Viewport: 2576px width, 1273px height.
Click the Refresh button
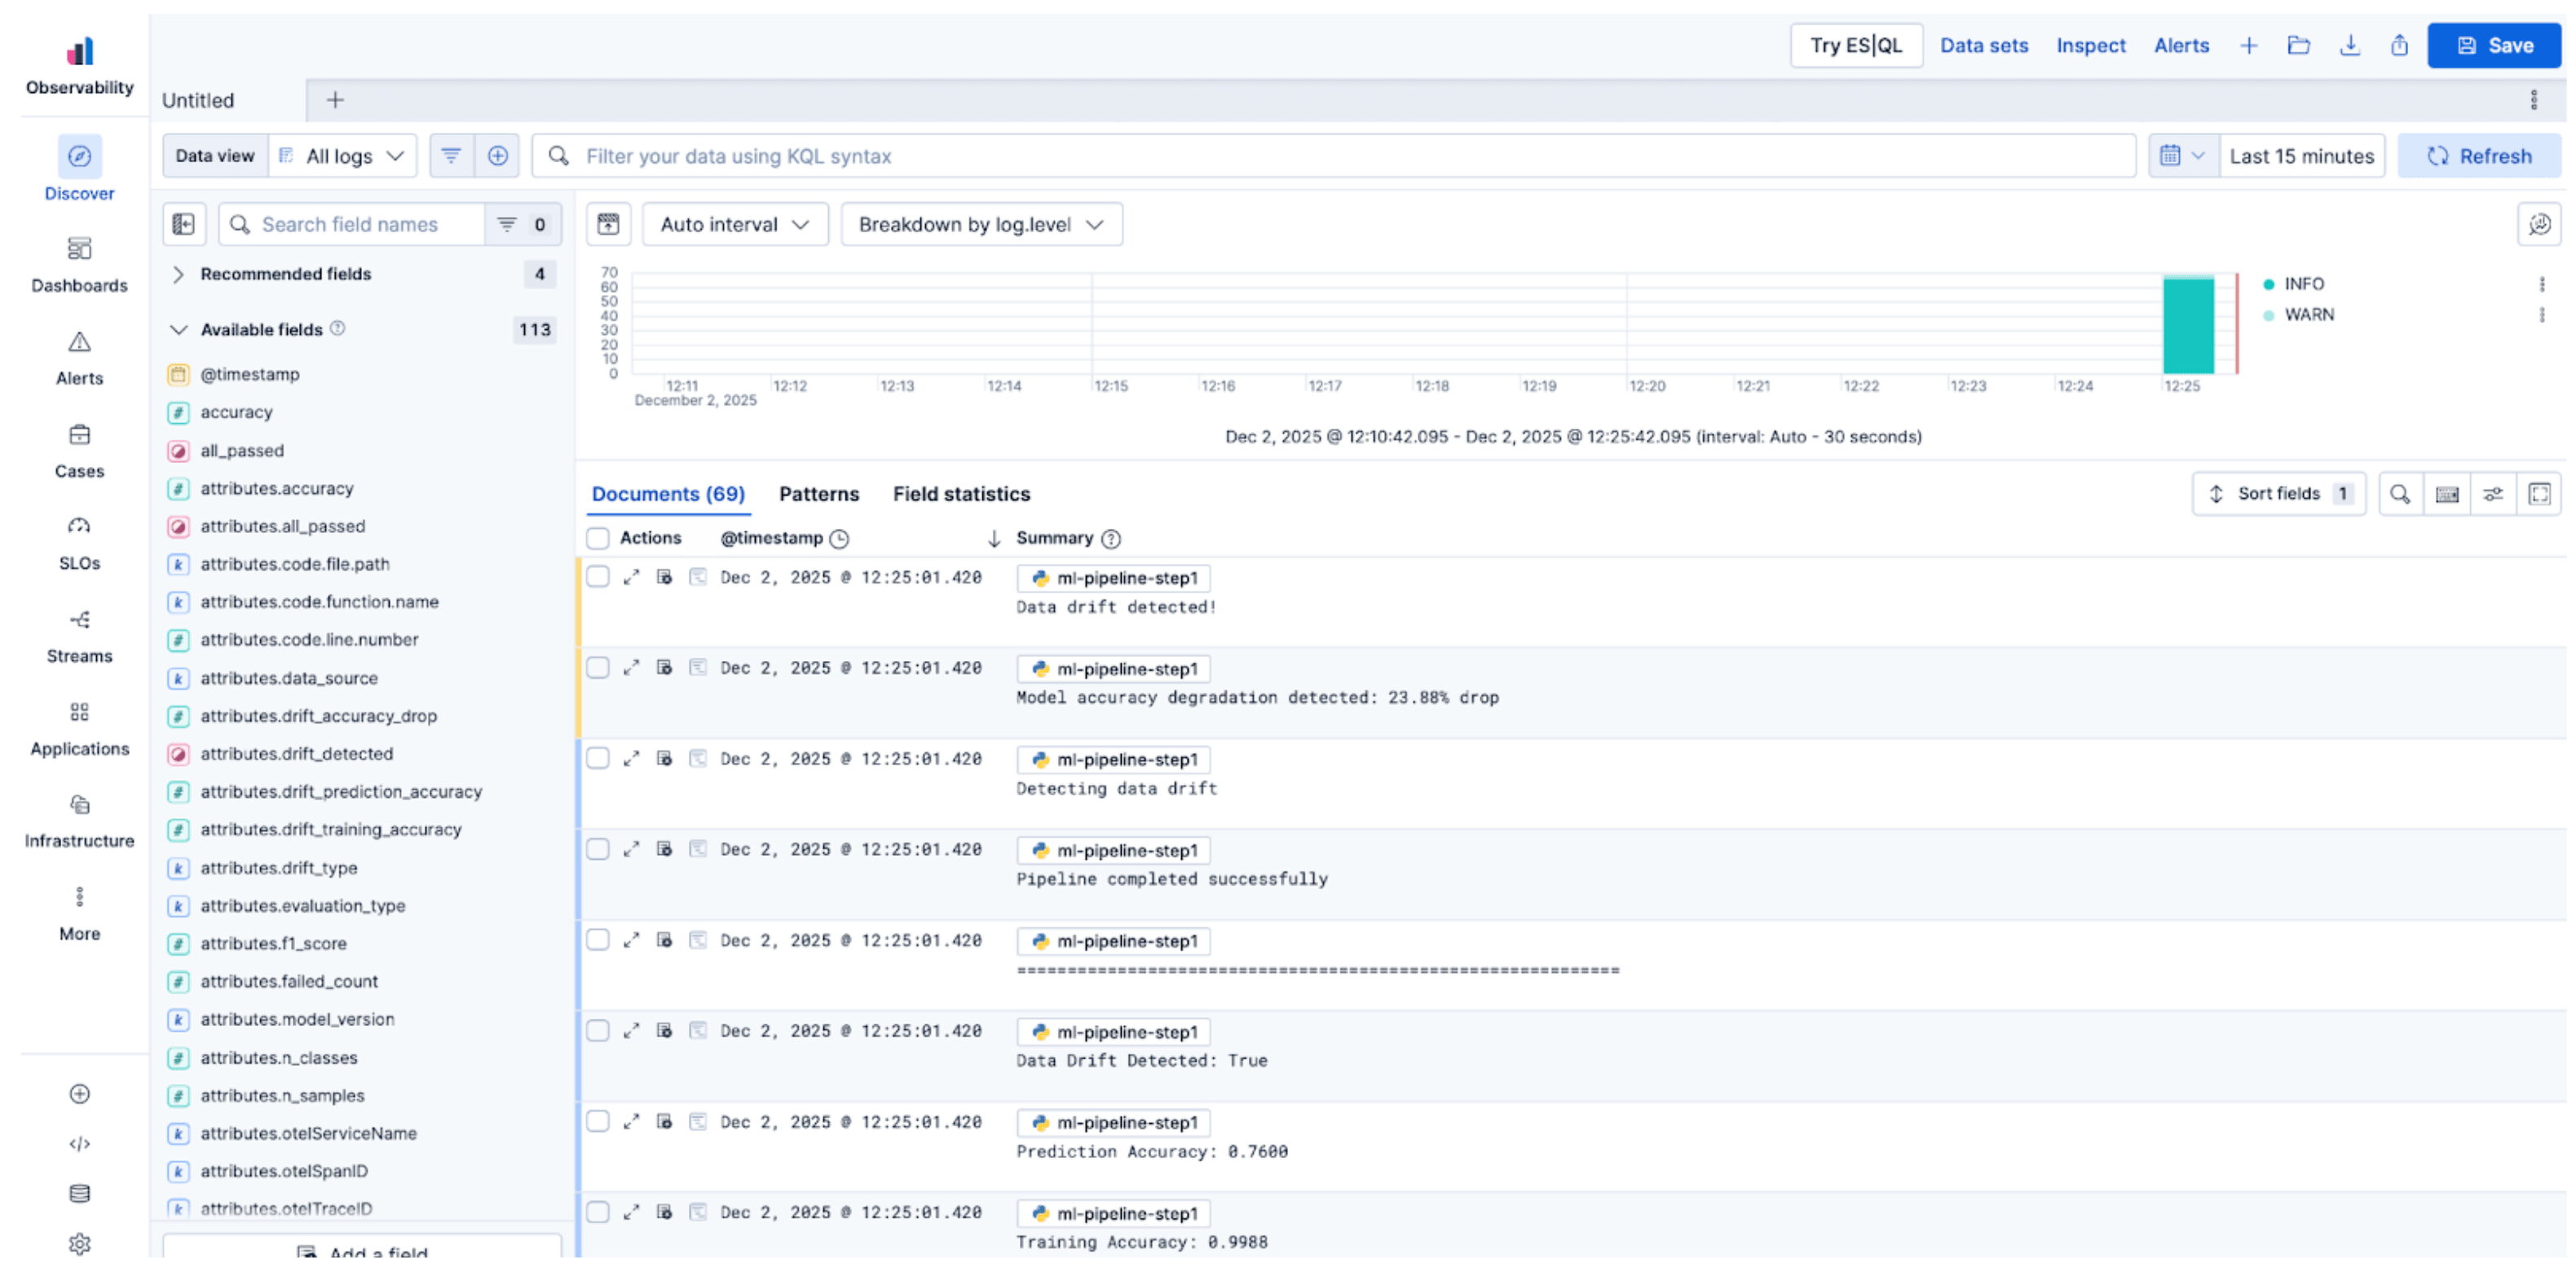point(2480,155)
